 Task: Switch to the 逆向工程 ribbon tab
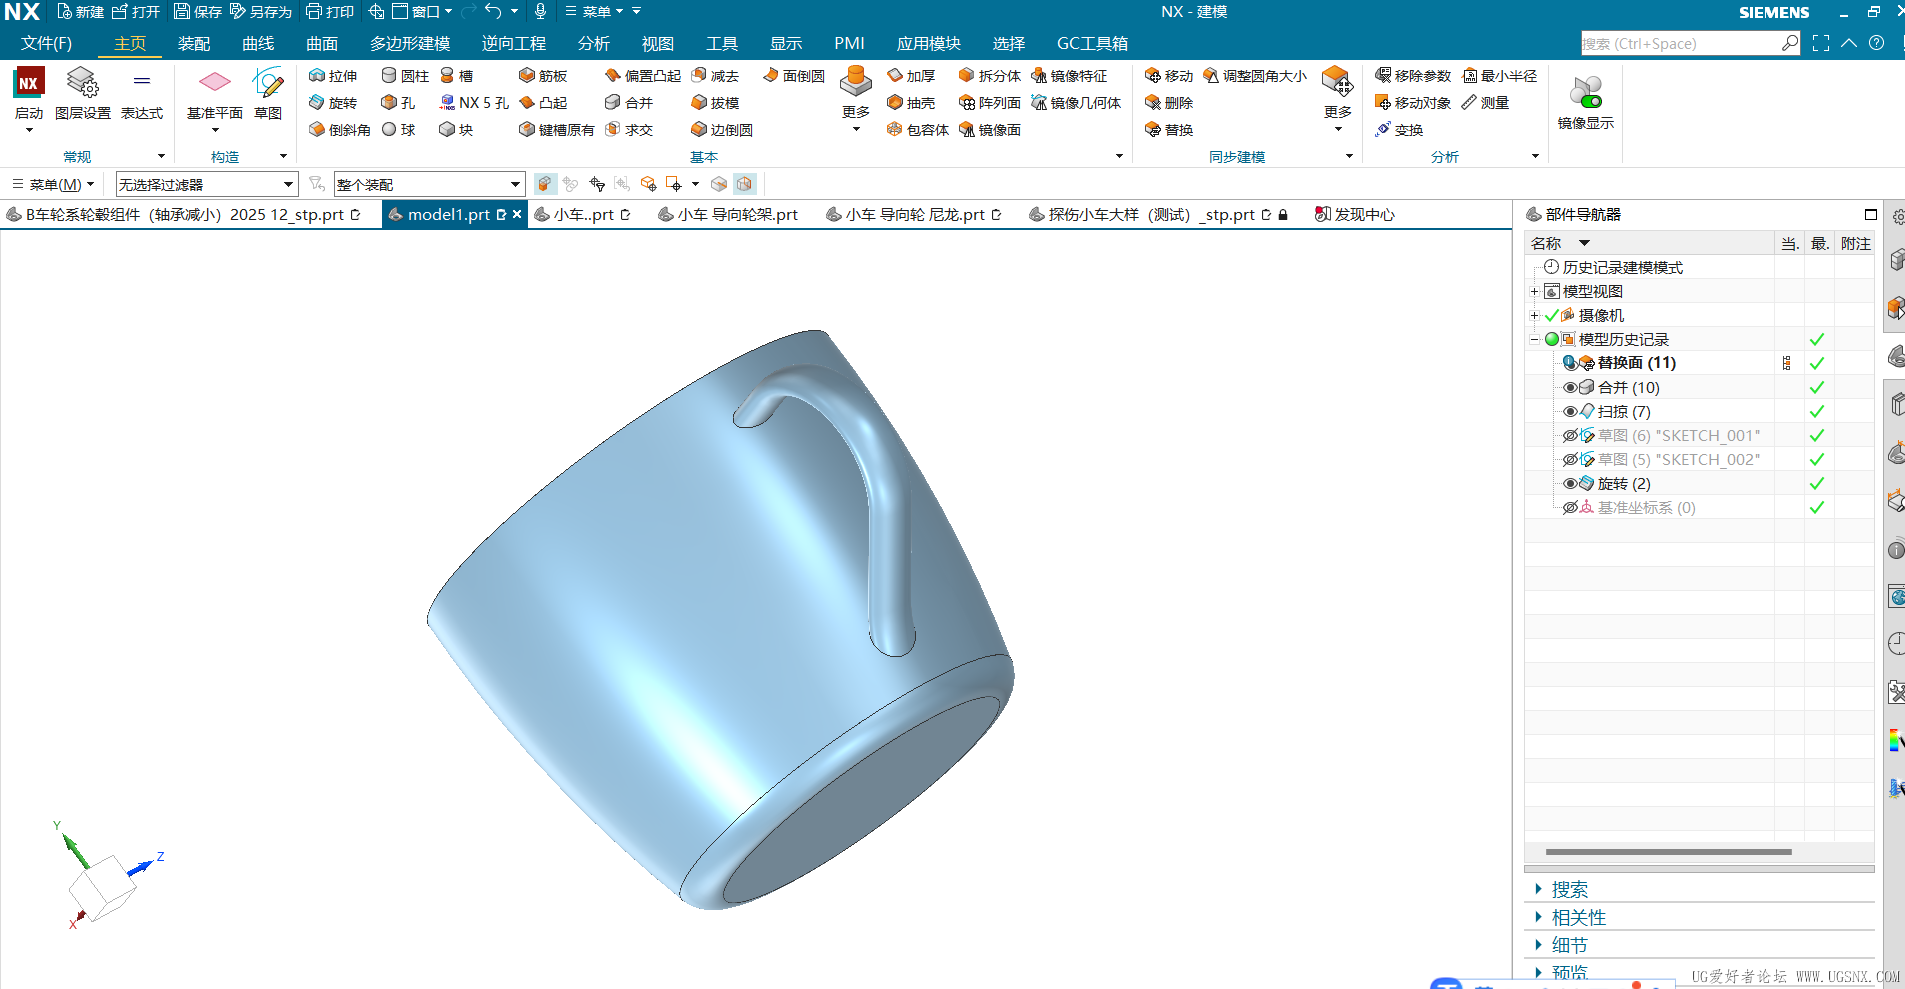512,43
